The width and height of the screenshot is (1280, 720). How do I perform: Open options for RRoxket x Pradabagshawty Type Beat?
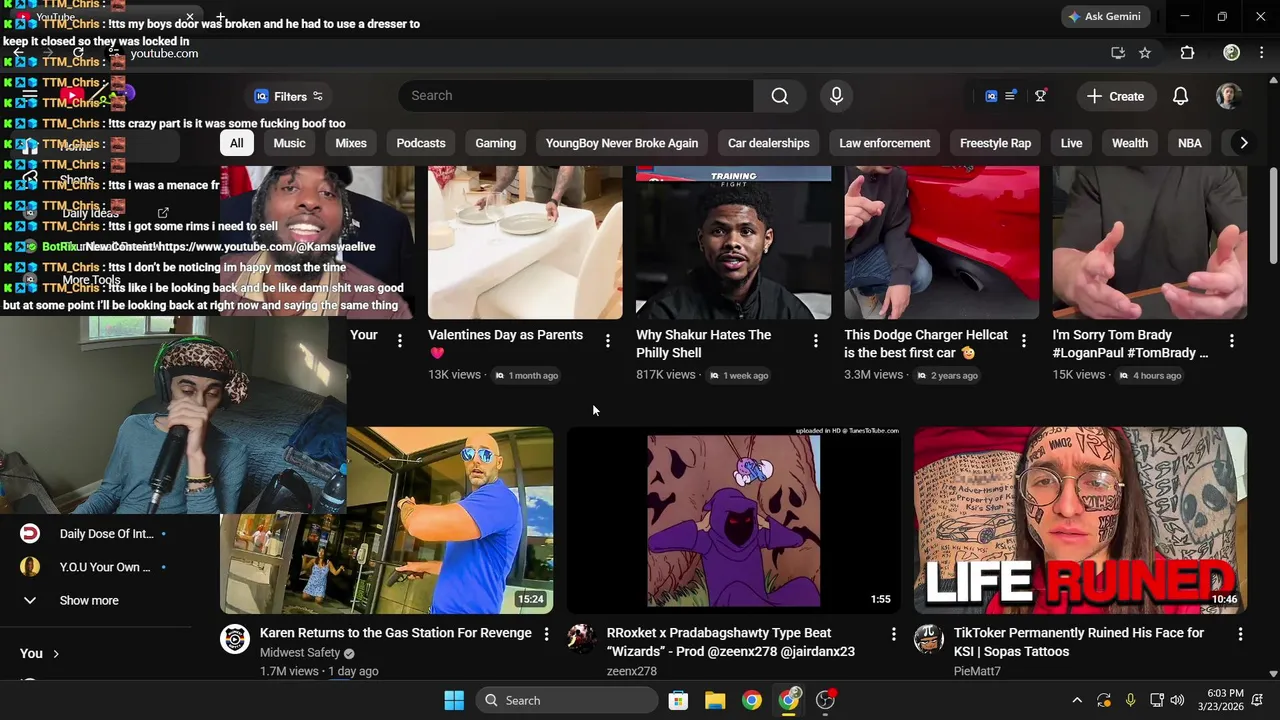pos(893,634)
